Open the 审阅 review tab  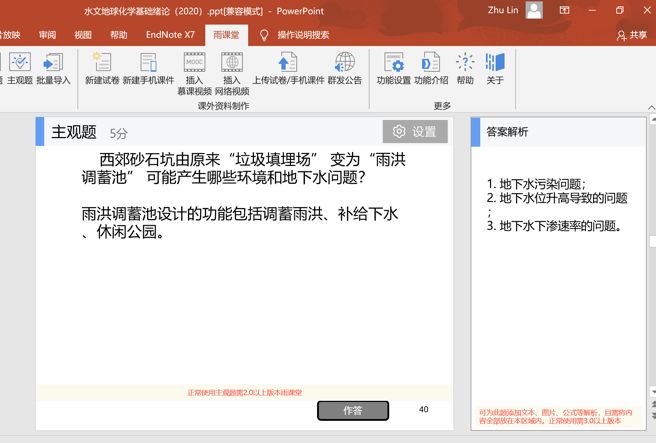48,35
